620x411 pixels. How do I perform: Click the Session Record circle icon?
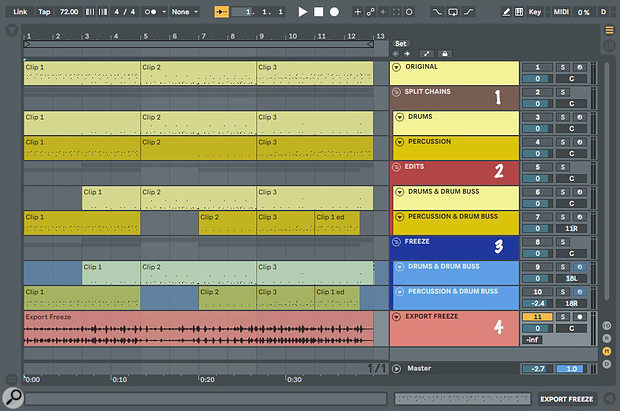(409, 12)
